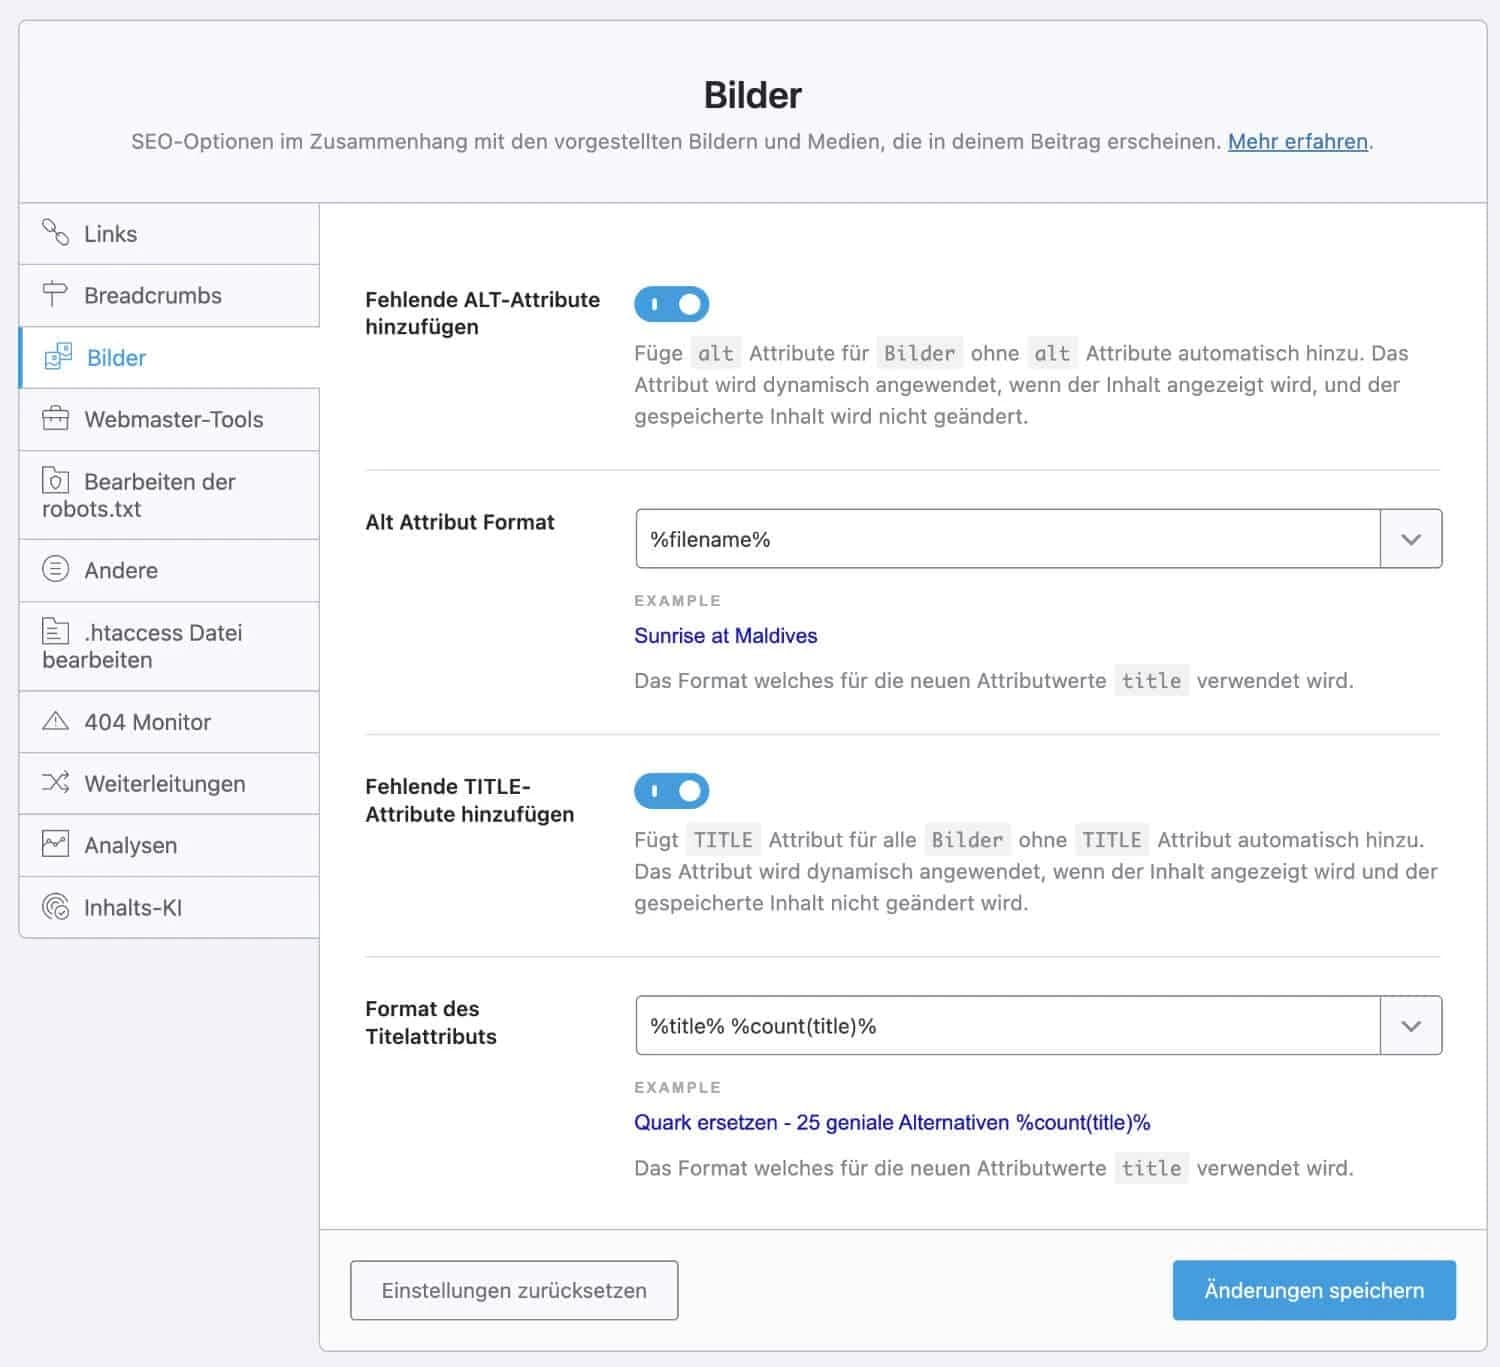The height and width of the screenshot is (1367, 1500).
Task: Expand the Alt Attribut Format dropdown arrow
Action: tap(1410, 539)
